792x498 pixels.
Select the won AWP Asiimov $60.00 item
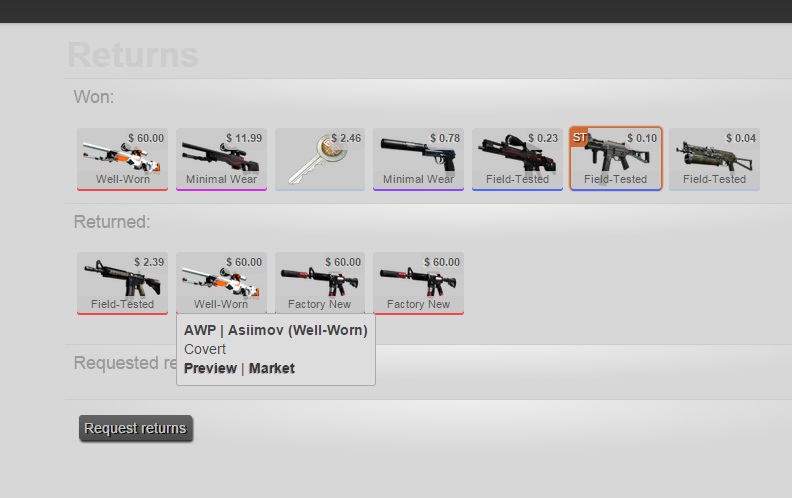point(122,159)
